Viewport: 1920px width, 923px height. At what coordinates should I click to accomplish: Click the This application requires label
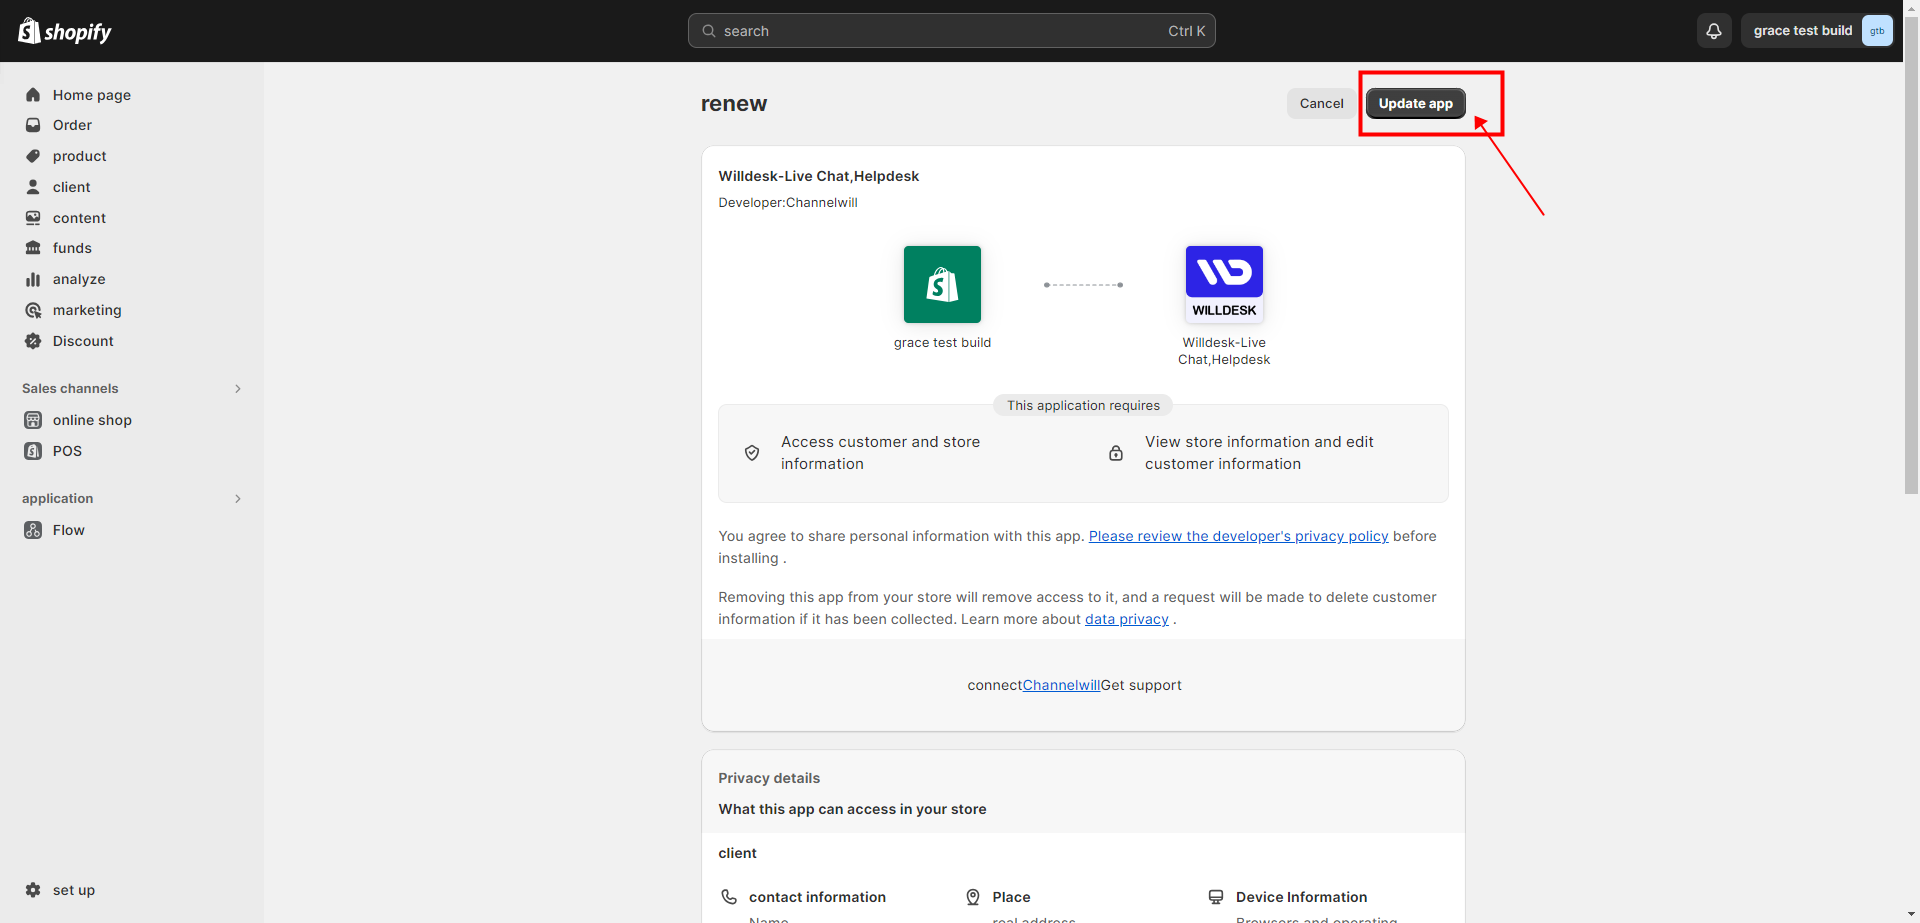click(x=1083, y=405)
